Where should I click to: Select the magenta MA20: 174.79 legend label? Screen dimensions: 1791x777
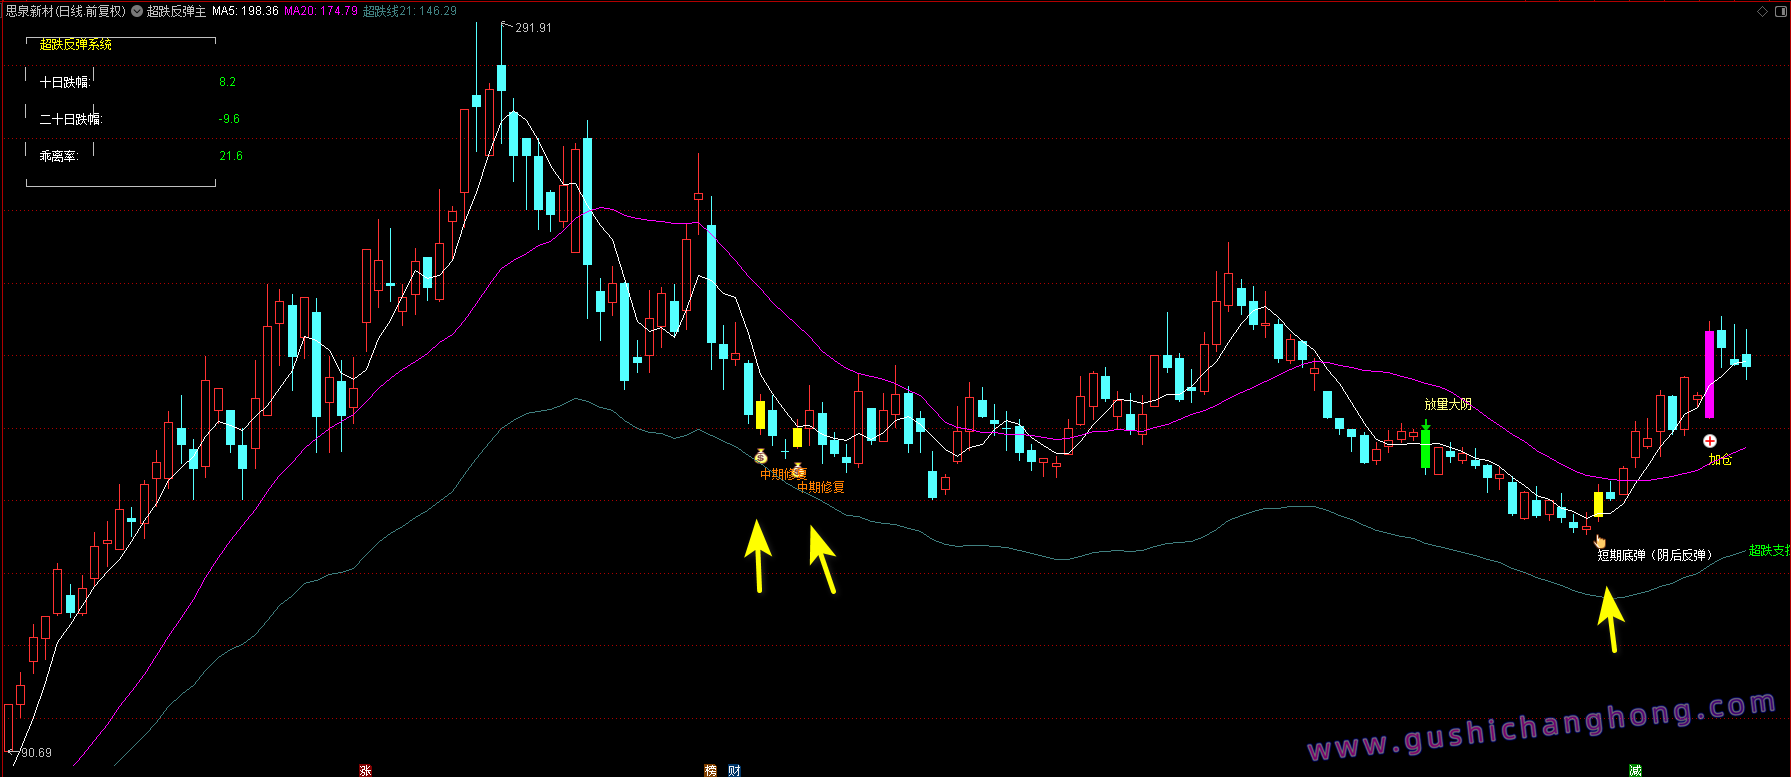(321, 11)
